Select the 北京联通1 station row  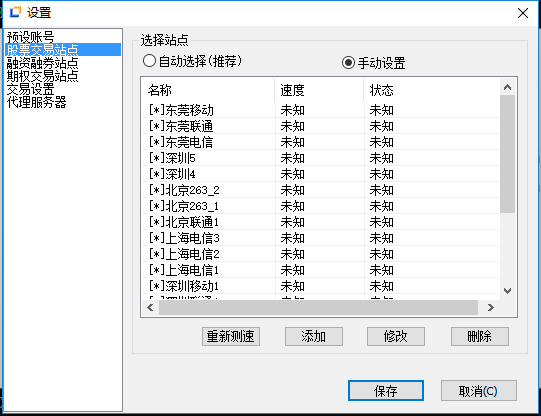(x=320, y=222)
